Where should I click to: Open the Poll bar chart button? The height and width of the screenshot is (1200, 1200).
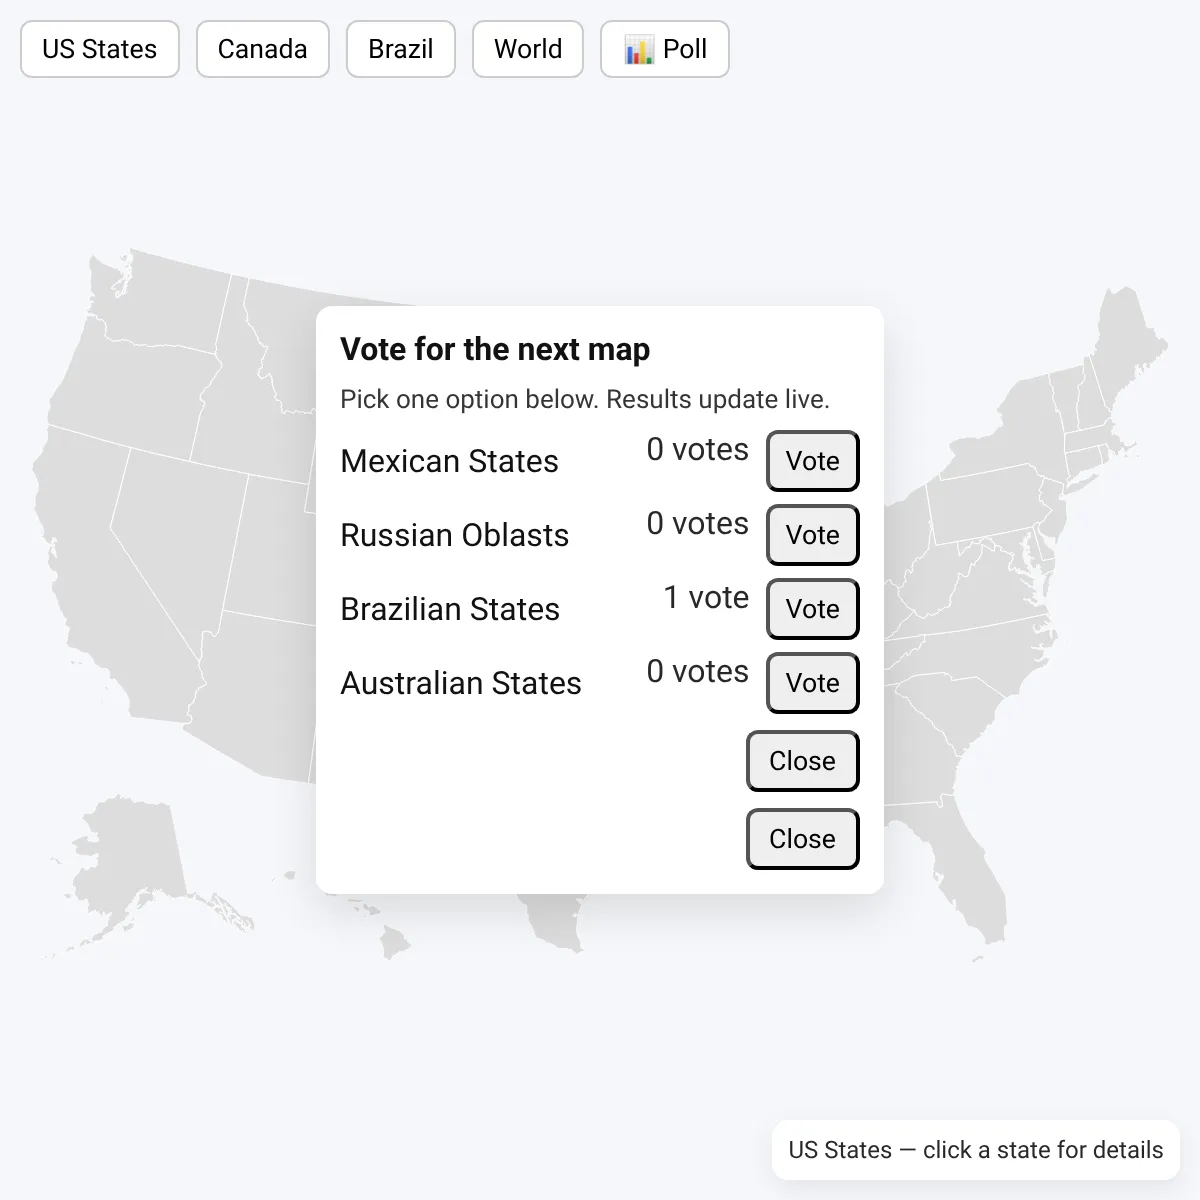tap(665, 49)
